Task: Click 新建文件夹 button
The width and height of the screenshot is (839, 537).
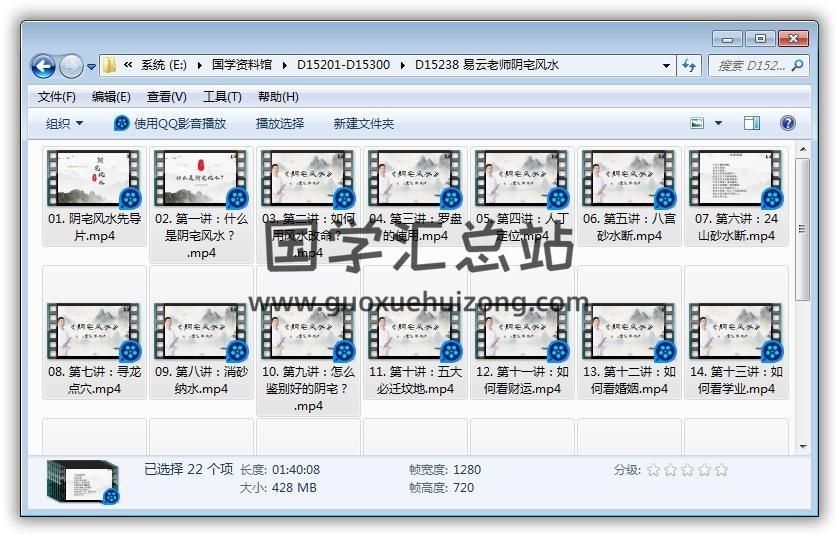Action: (x=364, y=124)
